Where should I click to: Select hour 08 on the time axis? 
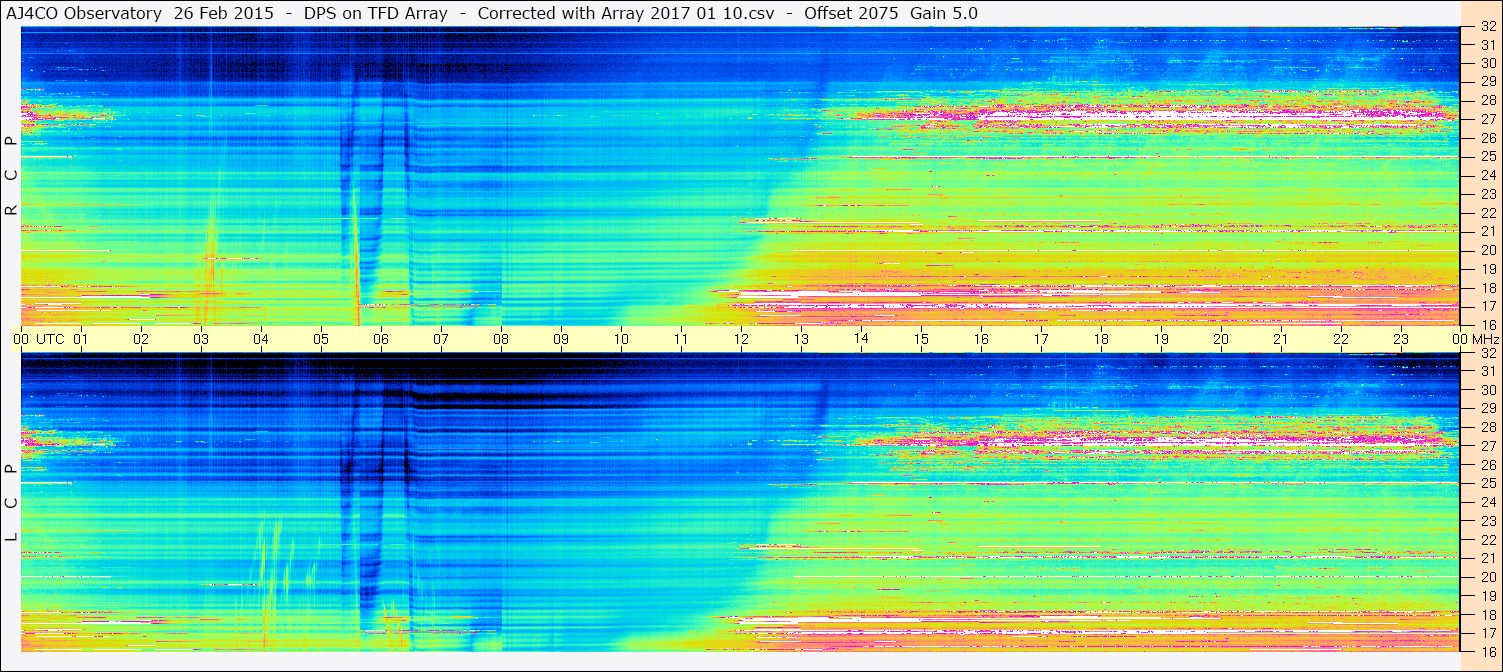501,339
